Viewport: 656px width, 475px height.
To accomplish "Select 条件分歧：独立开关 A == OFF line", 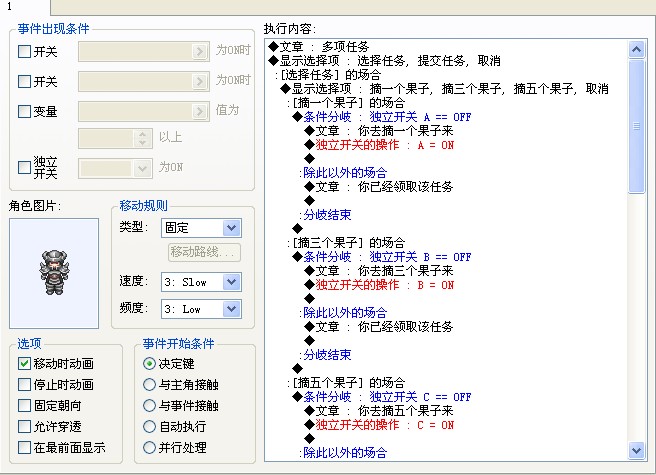I will (382, 117).
